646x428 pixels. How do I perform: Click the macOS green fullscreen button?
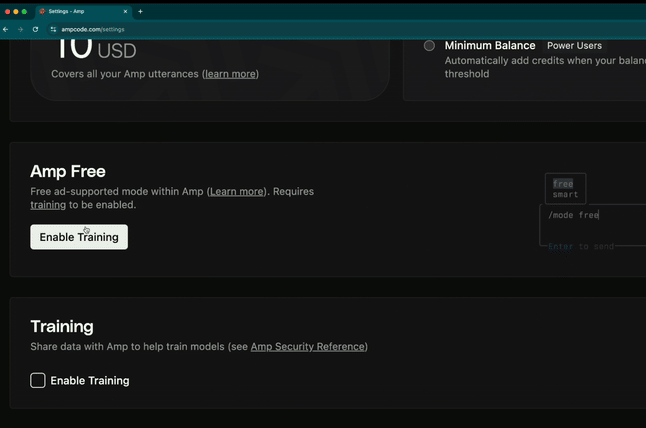[24, 12]
